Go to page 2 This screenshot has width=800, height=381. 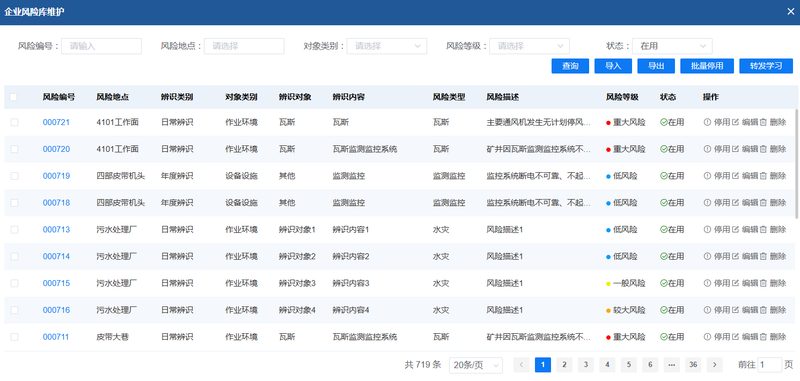tap(564, 365)
